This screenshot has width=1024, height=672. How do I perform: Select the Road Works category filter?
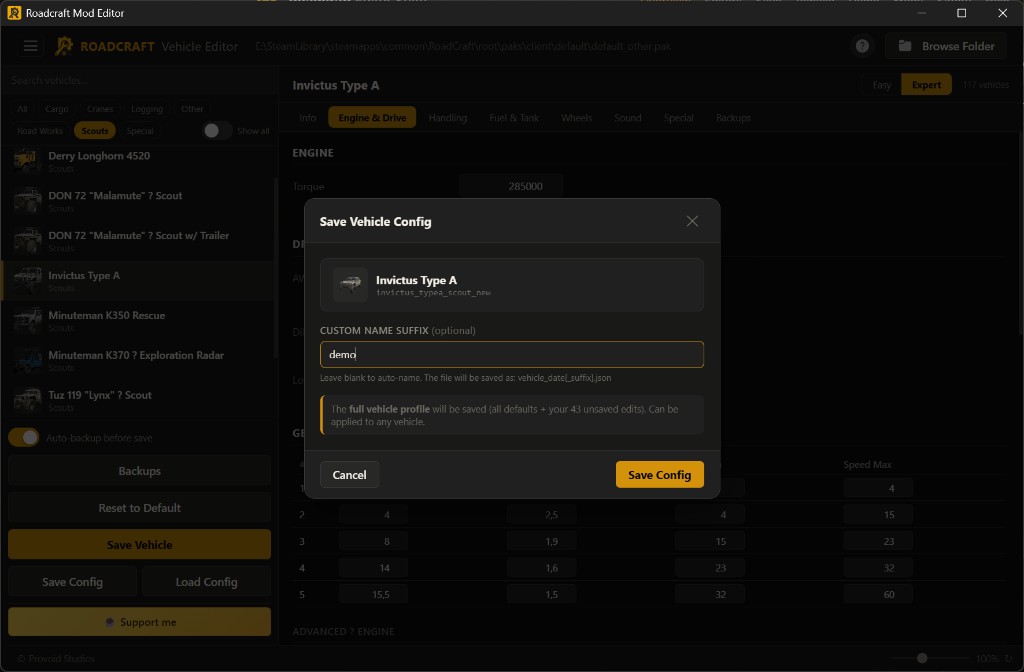tap(40, 131)
